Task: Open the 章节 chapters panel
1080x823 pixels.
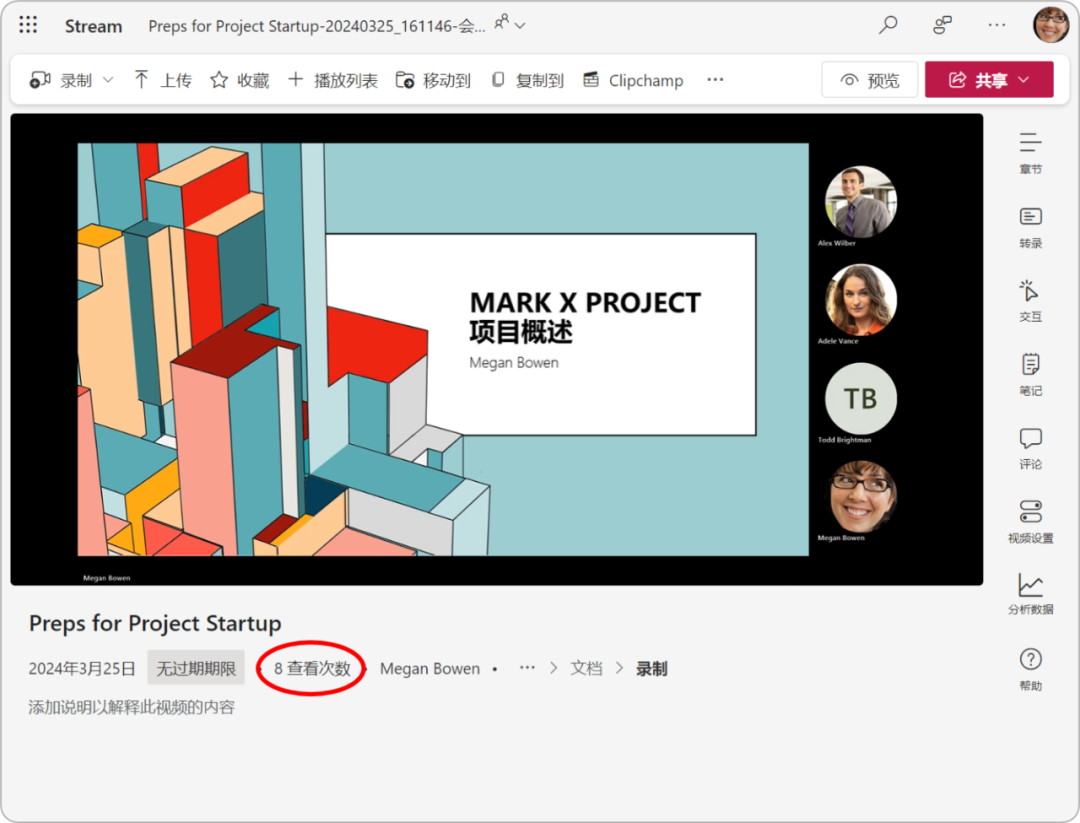Action: click(1030, 153)
